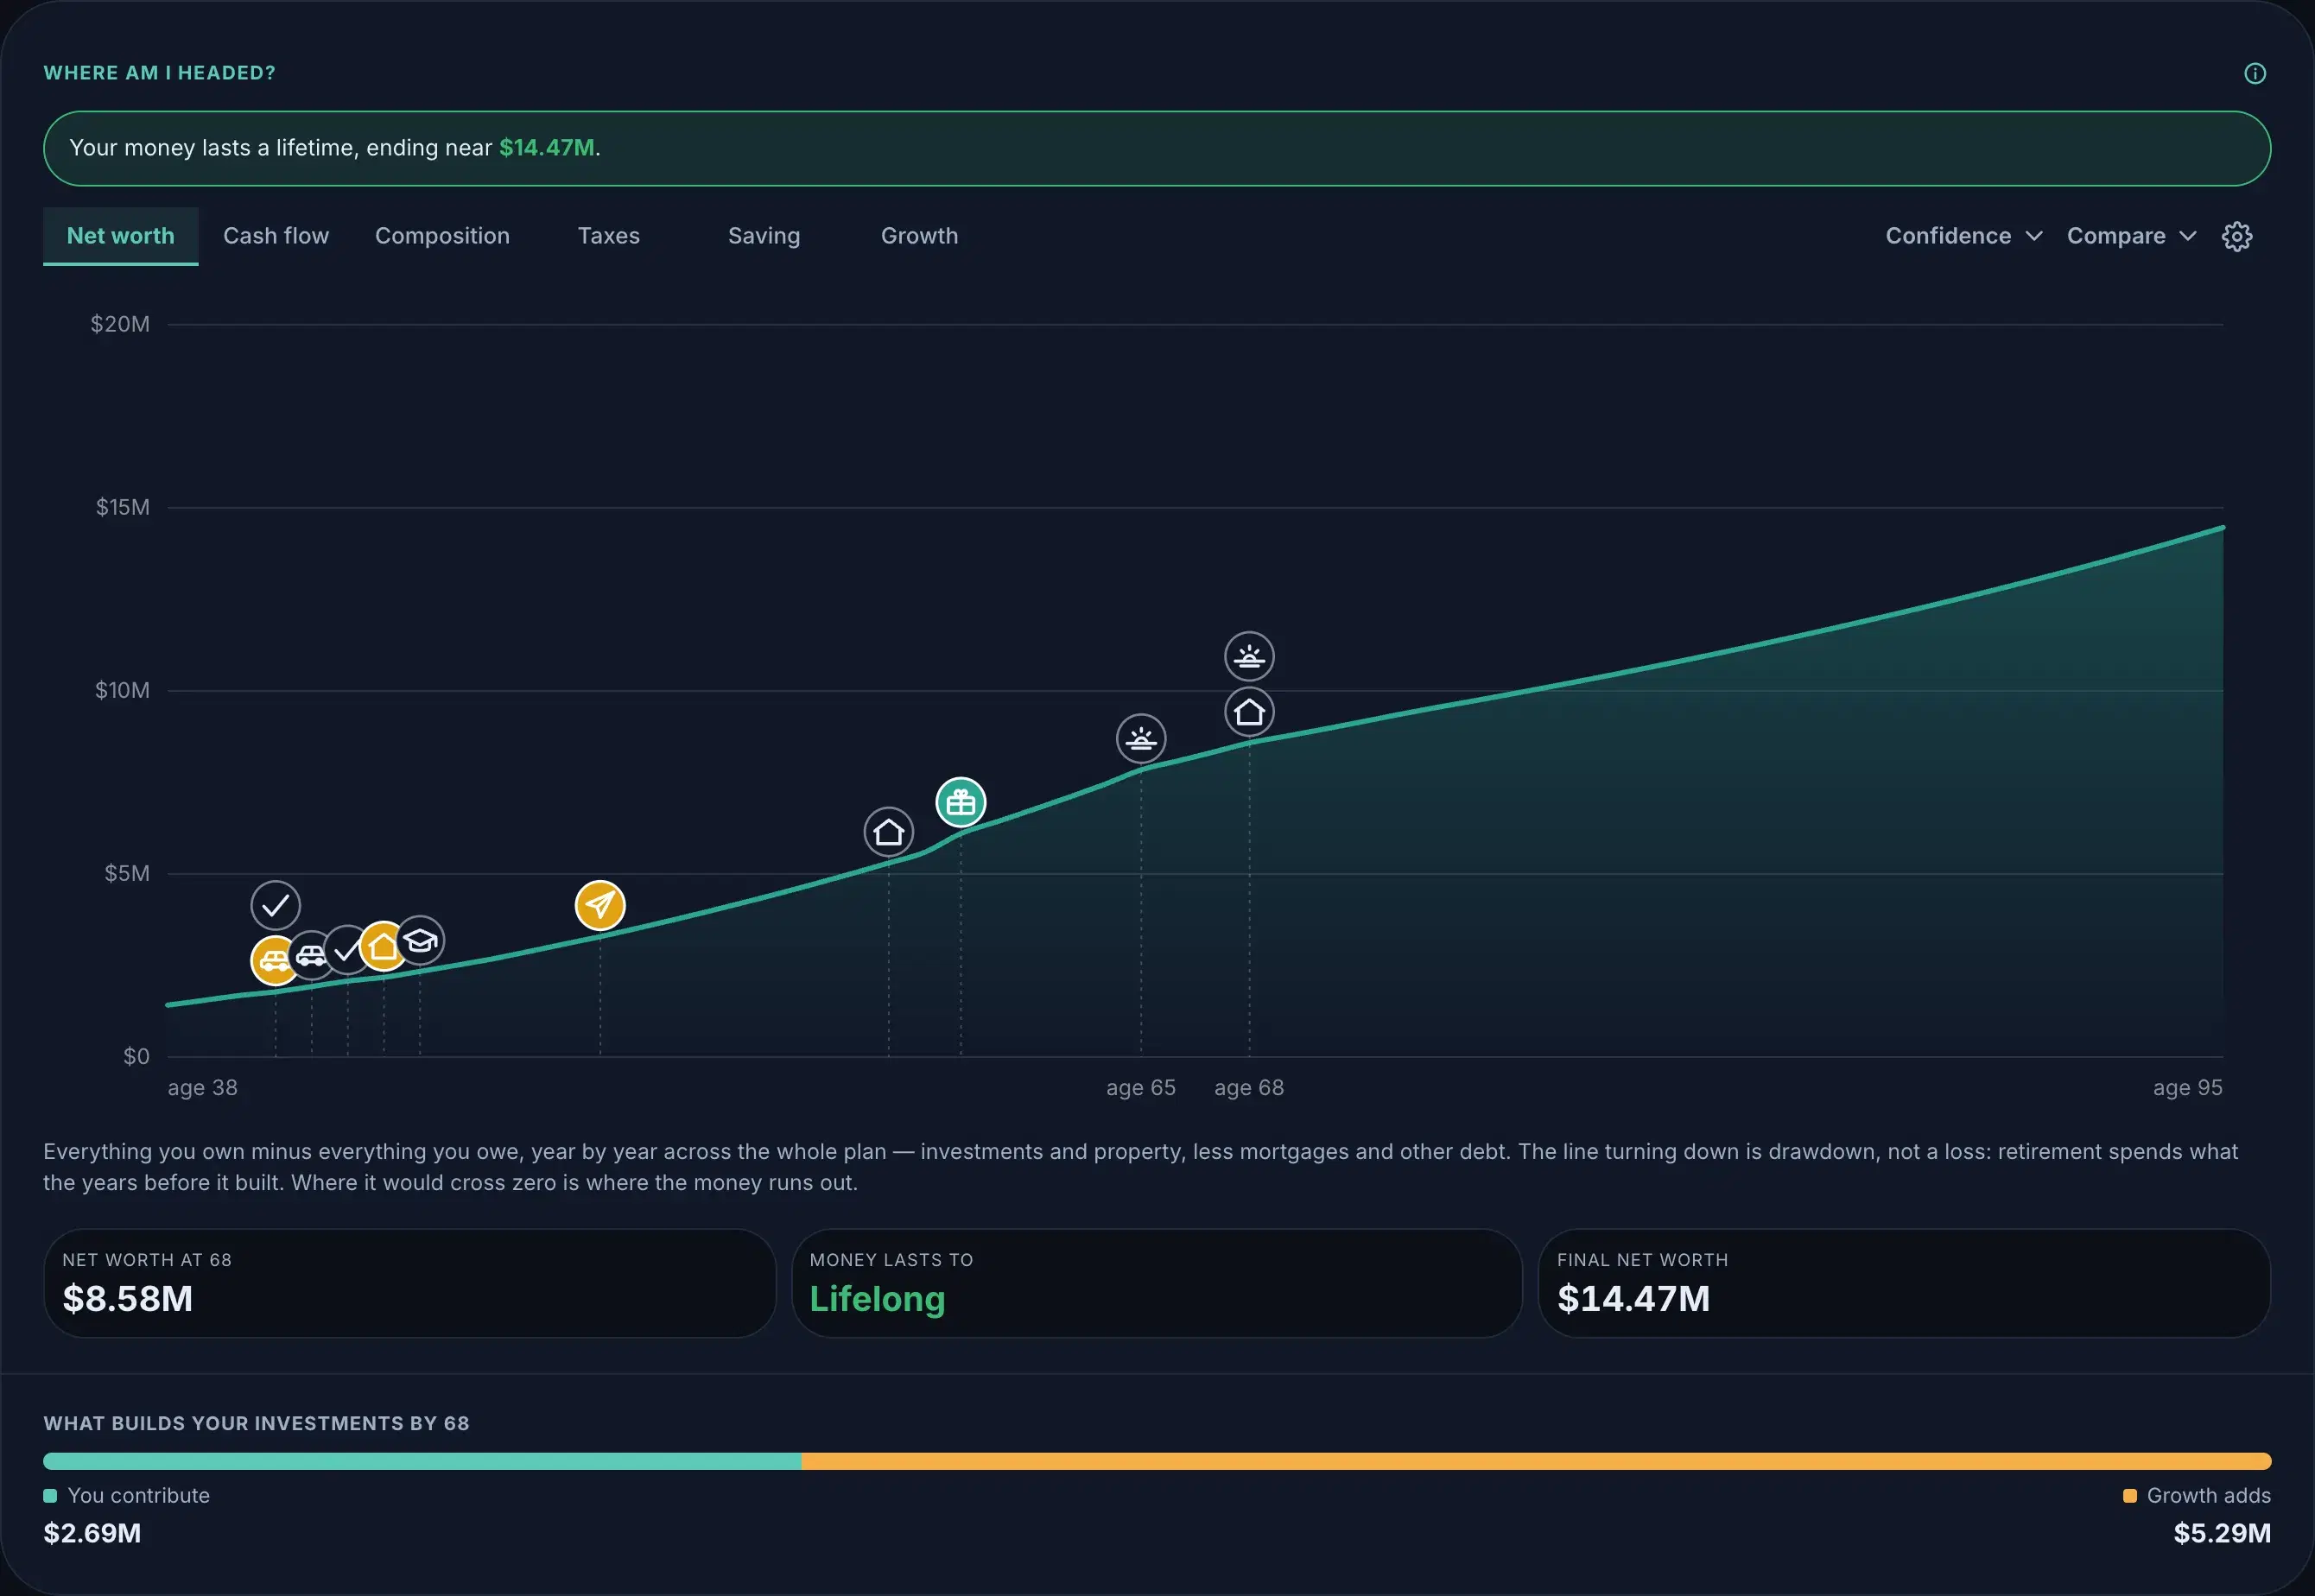Image resolution: width=2315 pixels, height=1596 pixels.
Task: Click the teal You contribute bar segment
Action: [x=422, y=1461]
